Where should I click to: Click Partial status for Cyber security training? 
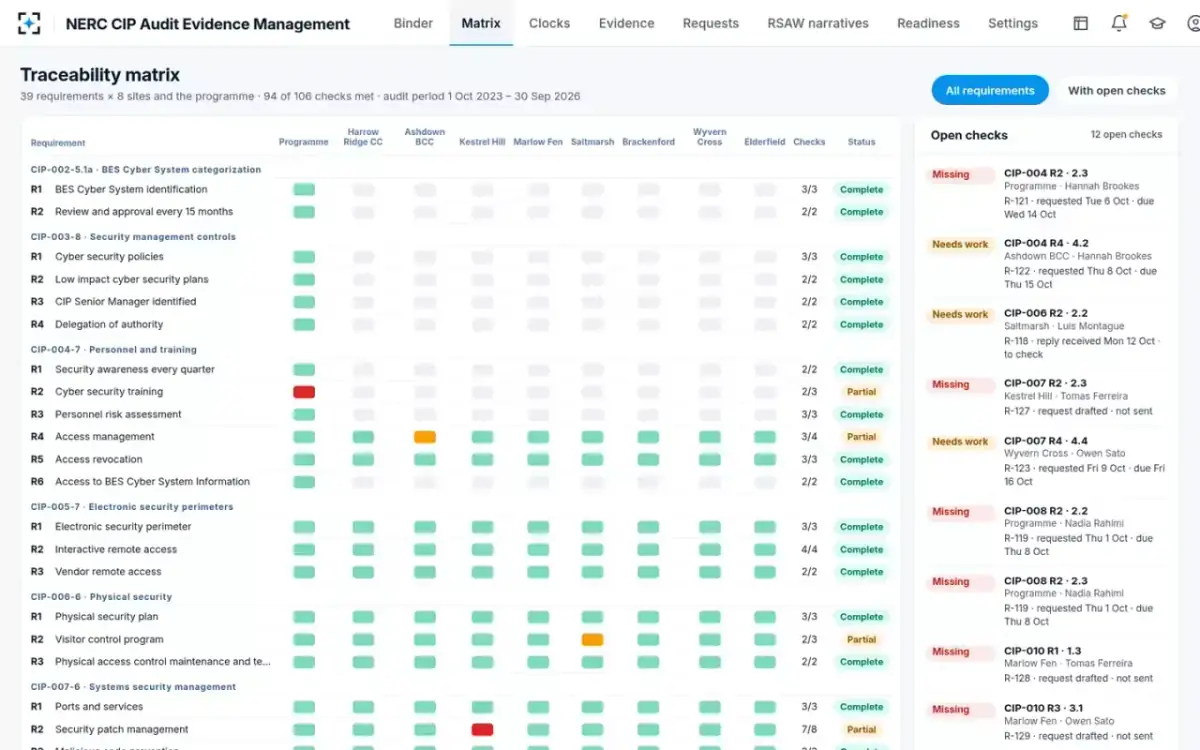tap(861, 392)
